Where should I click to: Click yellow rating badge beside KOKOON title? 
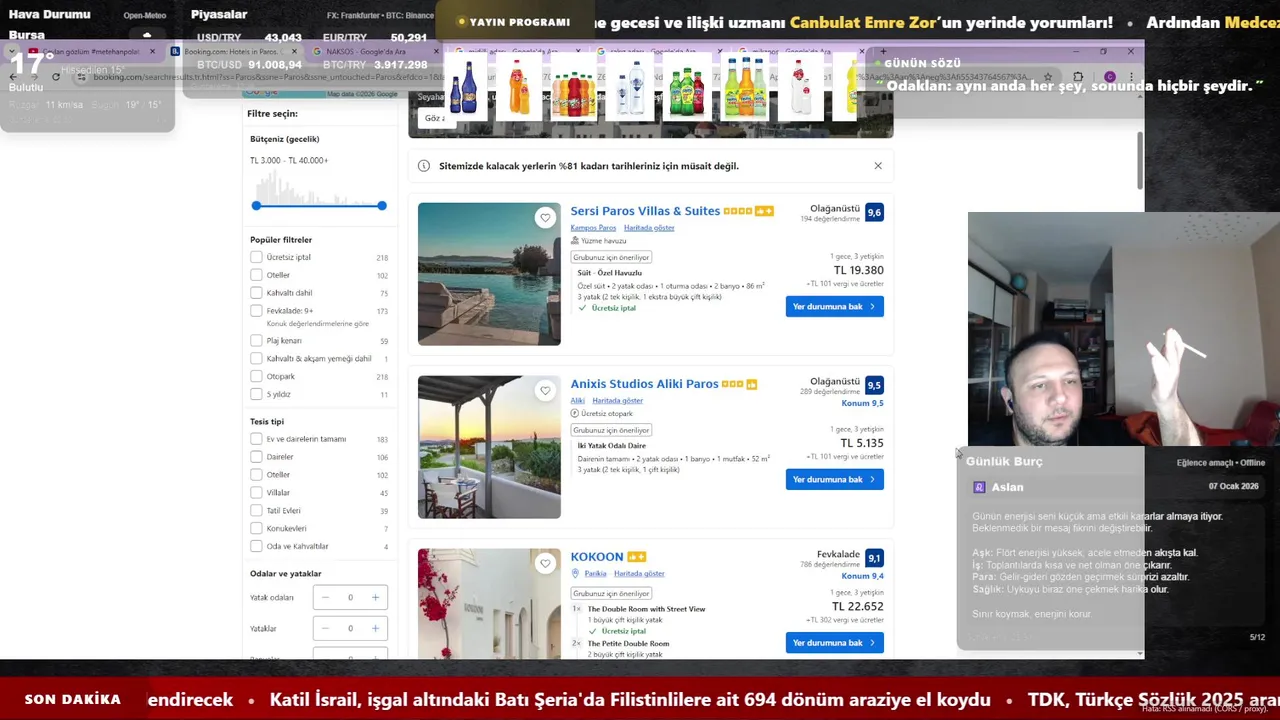pos(637,557)
